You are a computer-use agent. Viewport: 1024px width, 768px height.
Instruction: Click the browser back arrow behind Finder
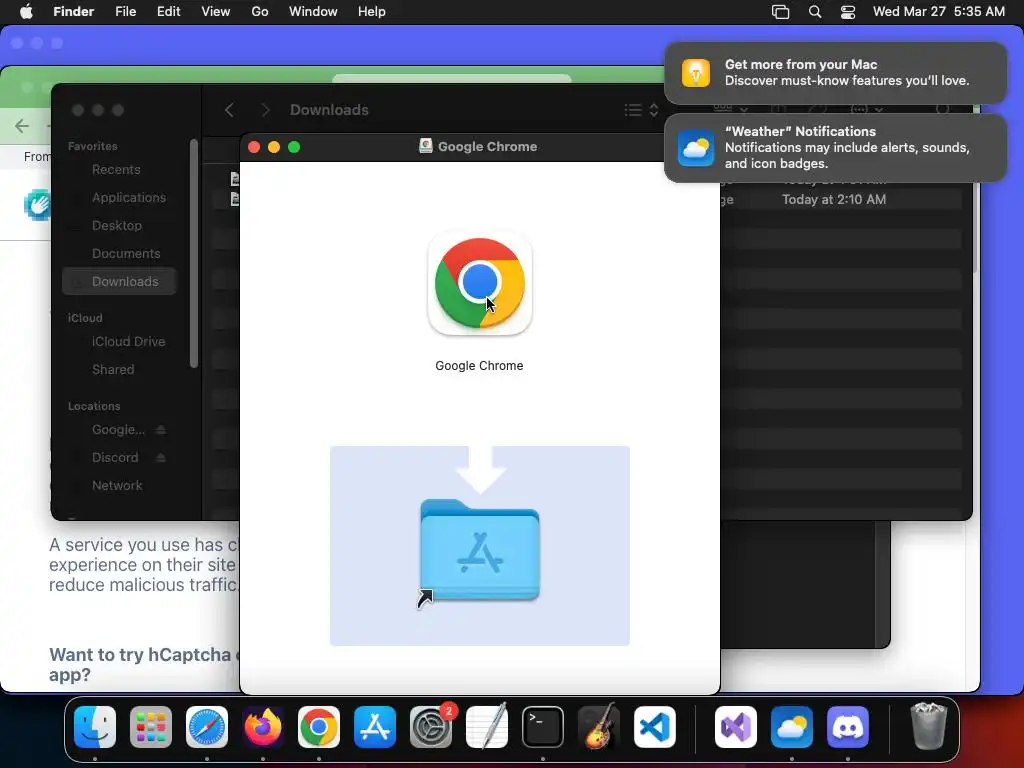[22, 125]
